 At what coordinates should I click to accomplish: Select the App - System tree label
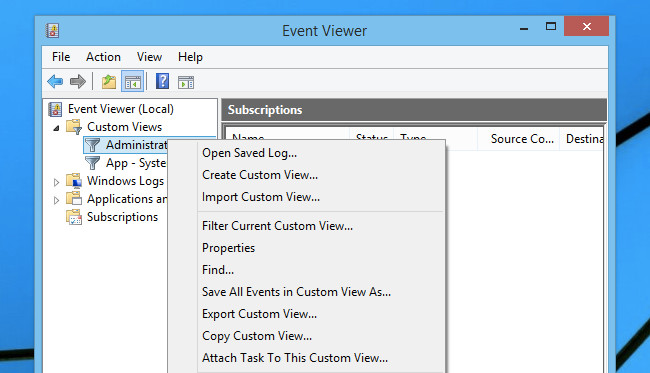[x=136, y=163]
